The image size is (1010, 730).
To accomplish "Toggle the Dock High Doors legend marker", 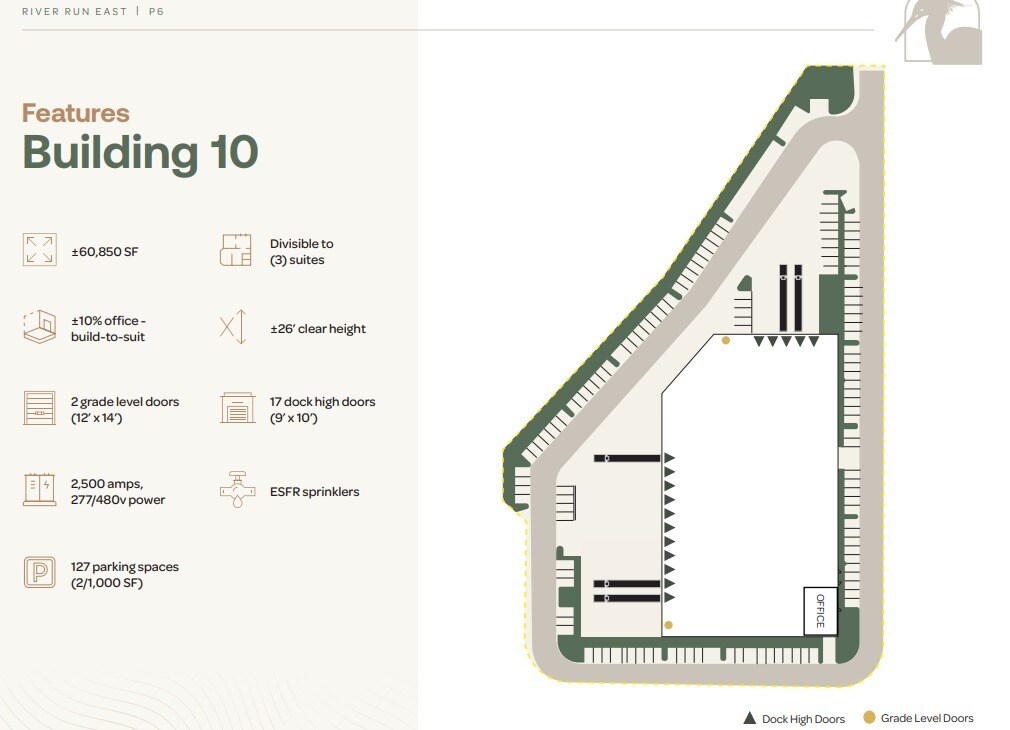I will [750, 717].
